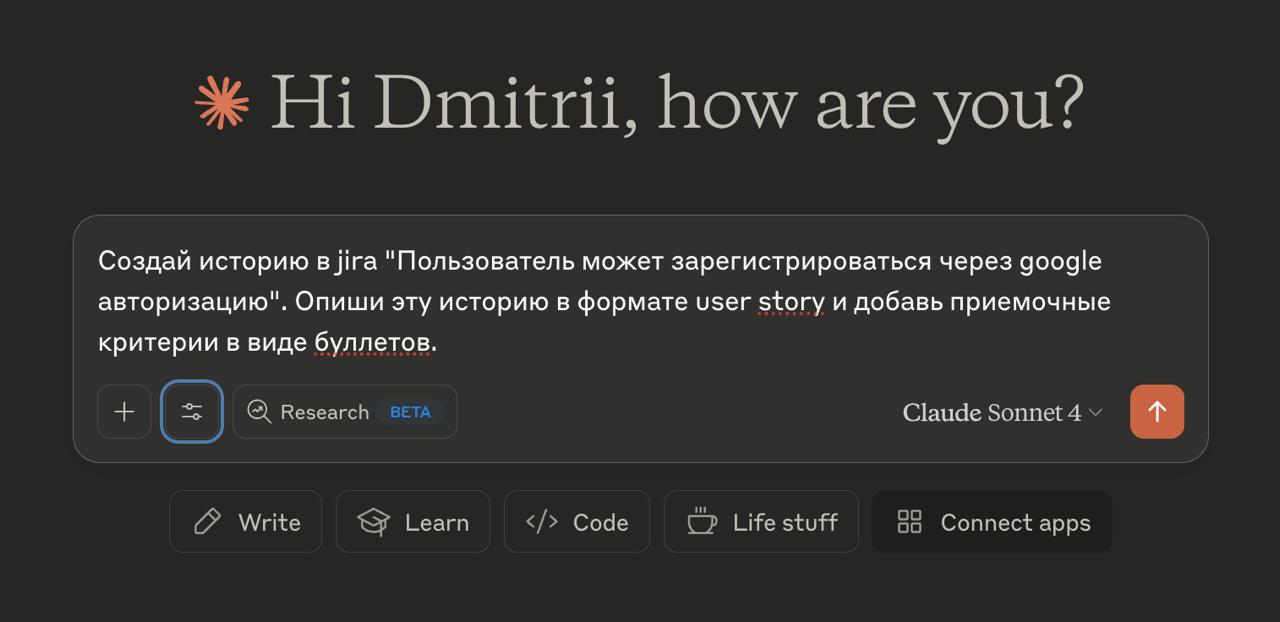Click the plus icon to attach content
Viewport: 1280px width, 622px height.
pos(124,411)
